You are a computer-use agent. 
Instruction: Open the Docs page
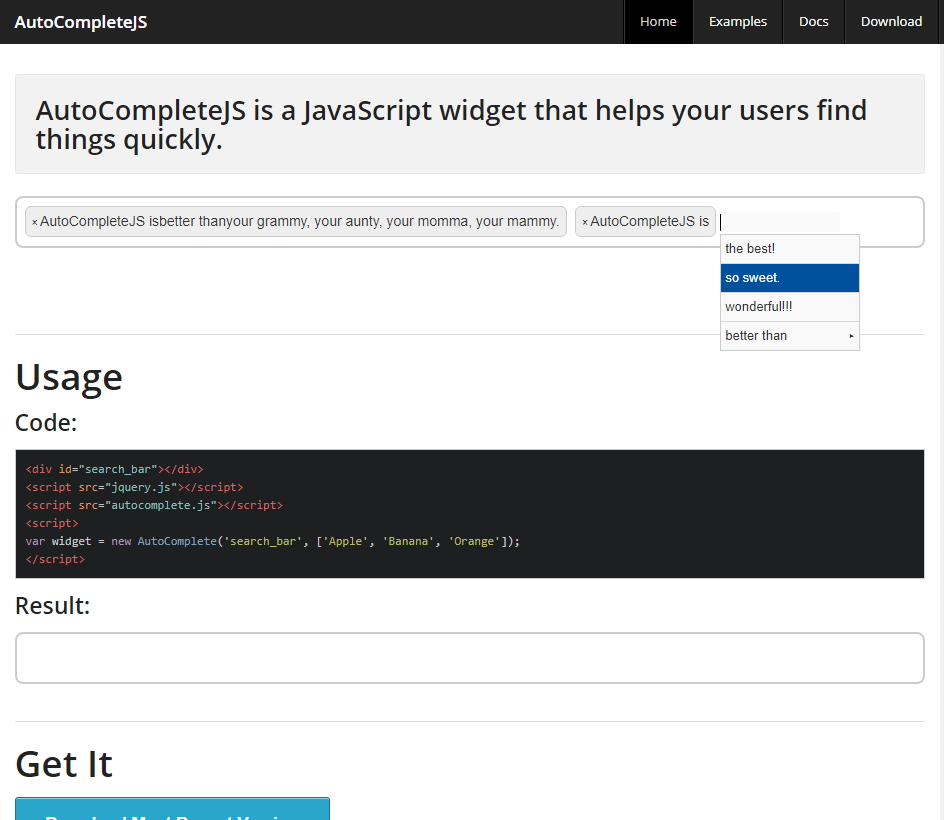pyautogui.click(x=813, y=22)
